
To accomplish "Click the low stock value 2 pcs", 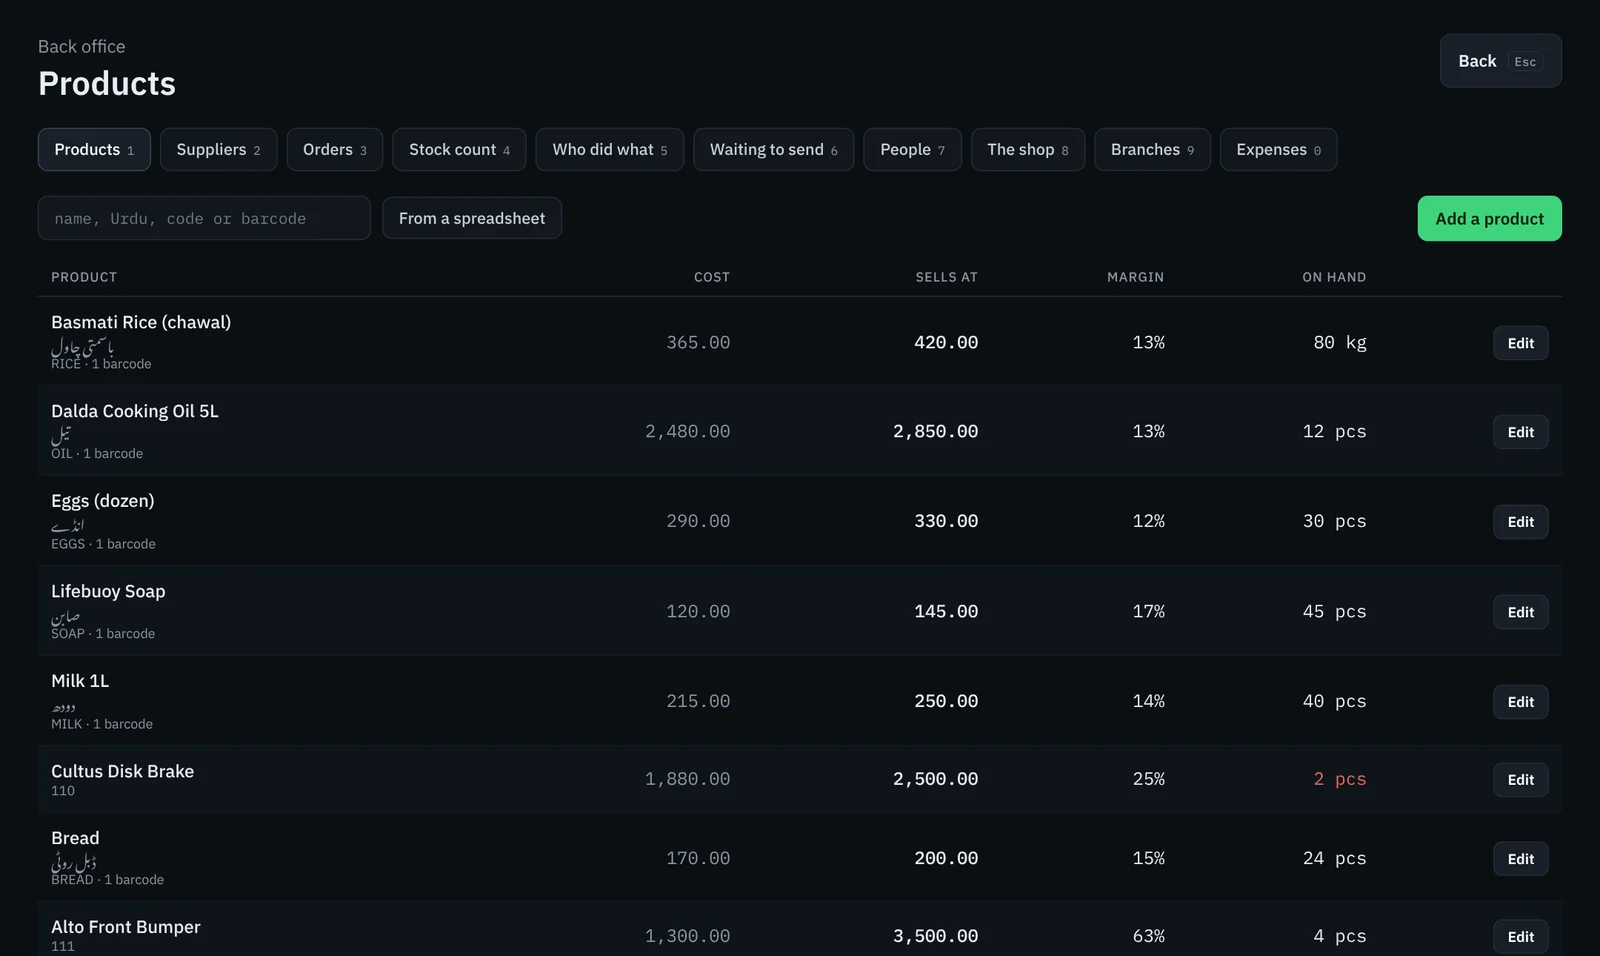I will click(x=1339, y=779).
